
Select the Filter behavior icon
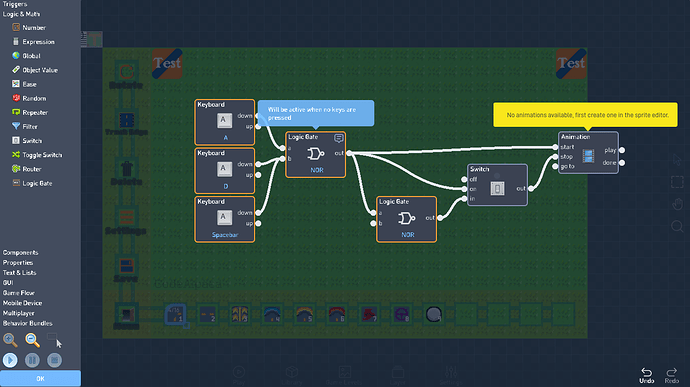click(x=16, y=126)
